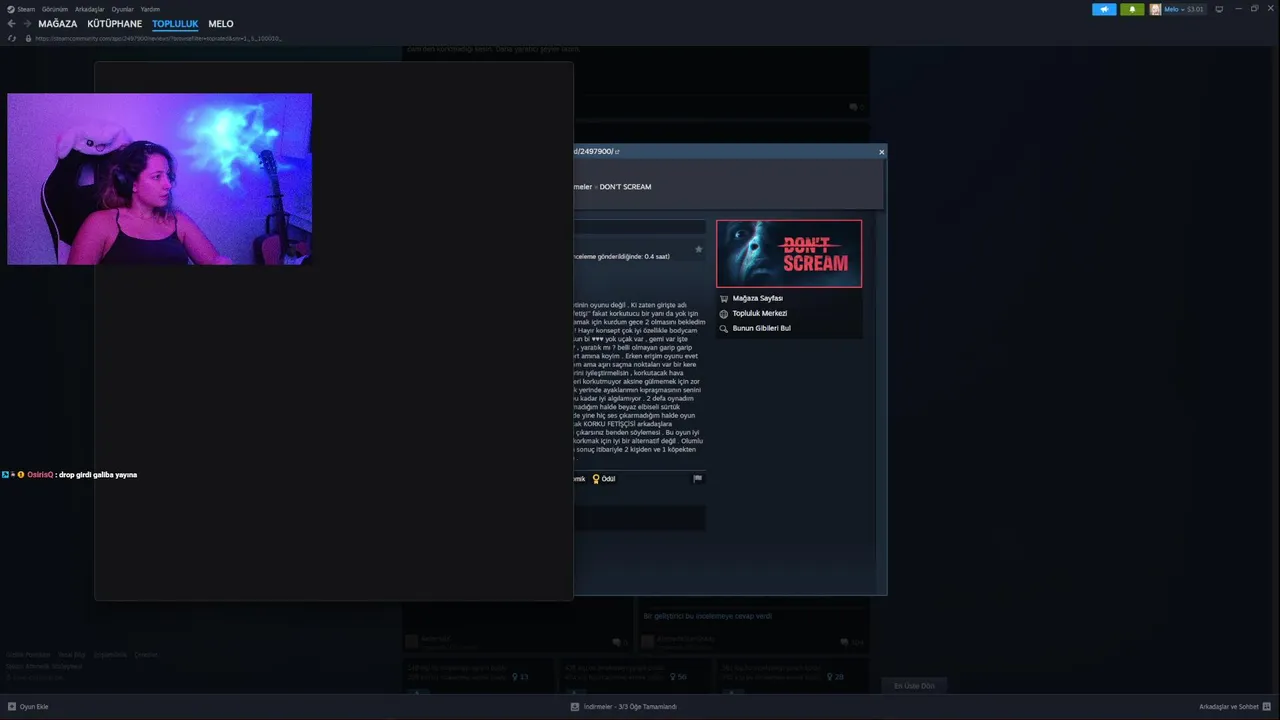Give an award with the Ödül button
Viewport: 1280px width, 720px height.
click(603, 479)
